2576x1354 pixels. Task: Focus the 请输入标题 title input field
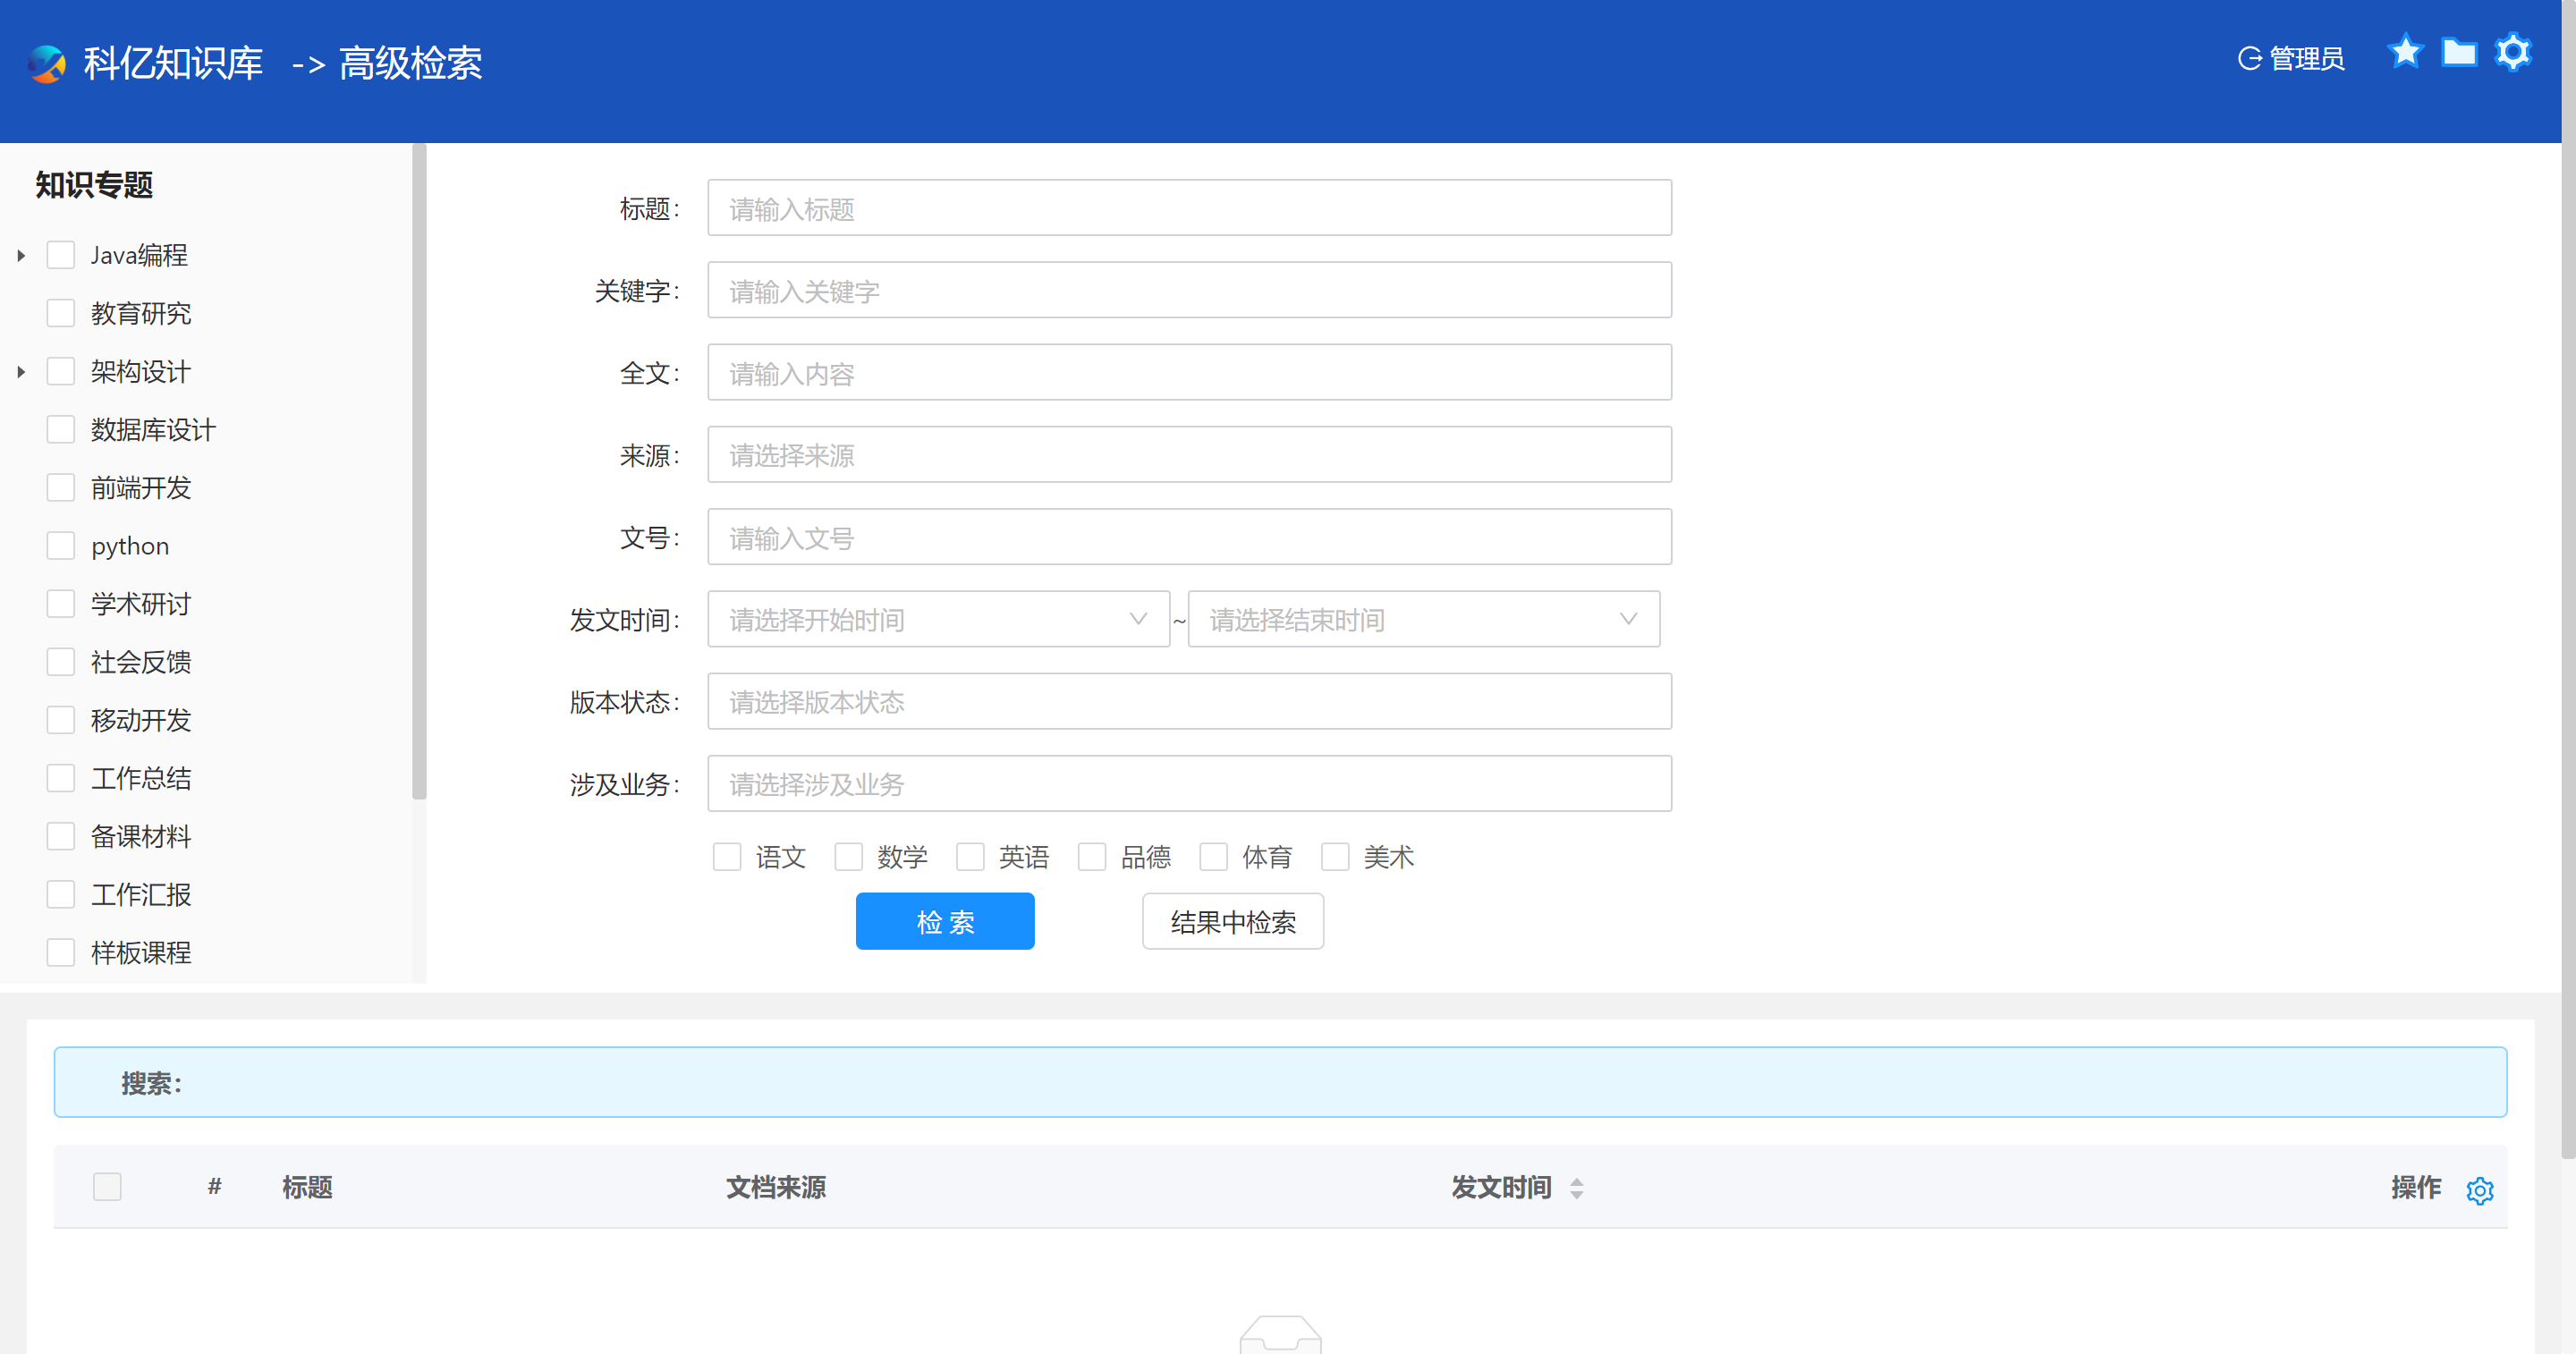coord(1188,208)
